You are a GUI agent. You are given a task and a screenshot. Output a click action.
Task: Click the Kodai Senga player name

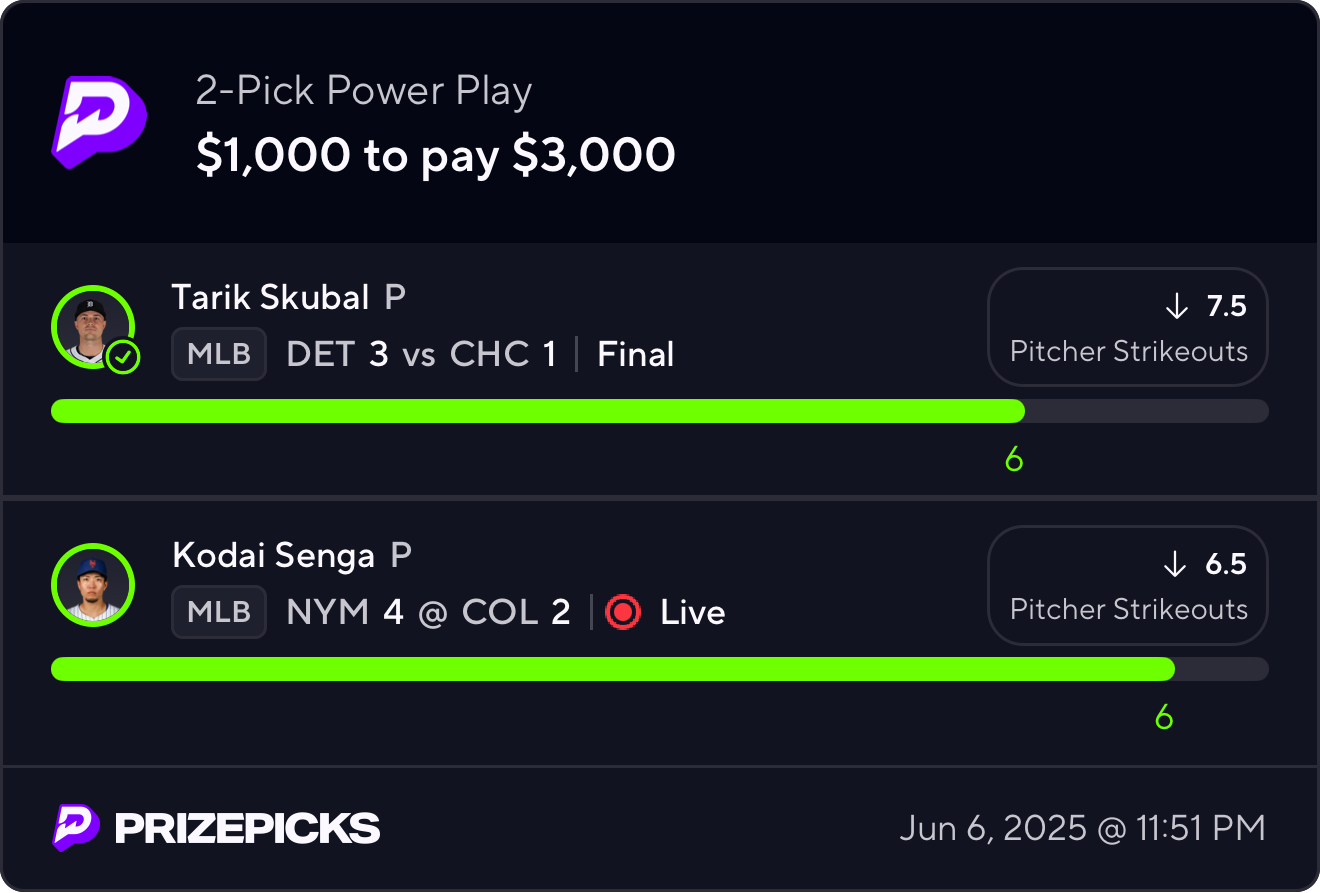point(273,555)
